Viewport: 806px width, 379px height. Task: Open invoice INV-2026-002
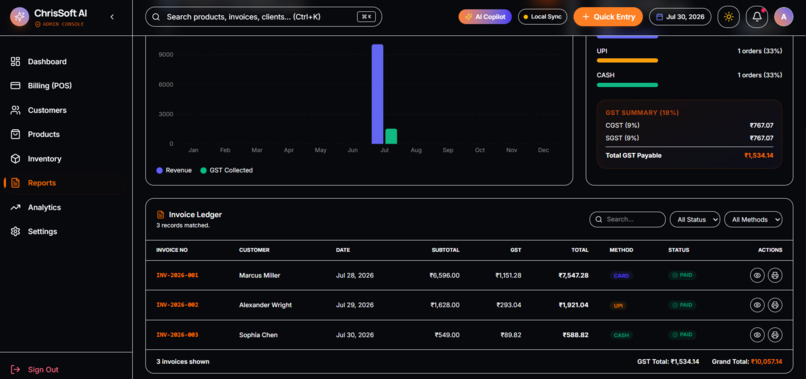pos(177,305)
